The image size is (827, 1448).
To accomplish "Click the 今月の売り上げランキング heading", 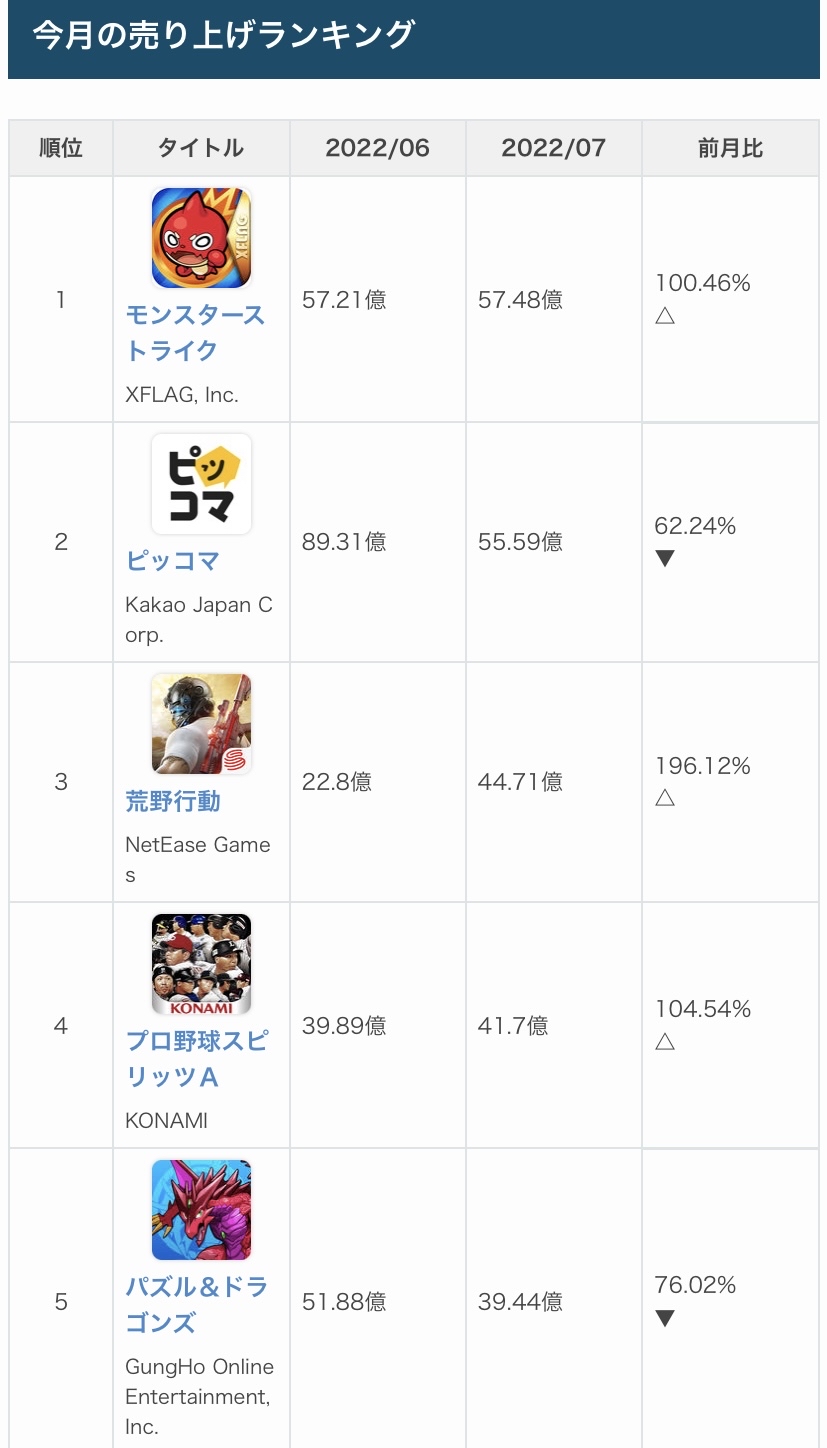I will [x=223, y=35].
